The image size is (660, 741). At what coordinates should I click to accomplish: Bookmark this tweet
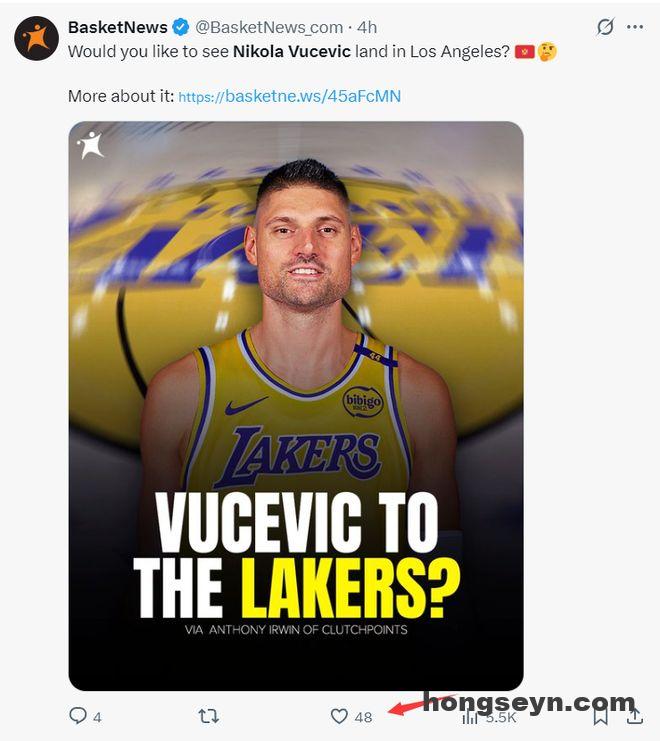[600, 716]
